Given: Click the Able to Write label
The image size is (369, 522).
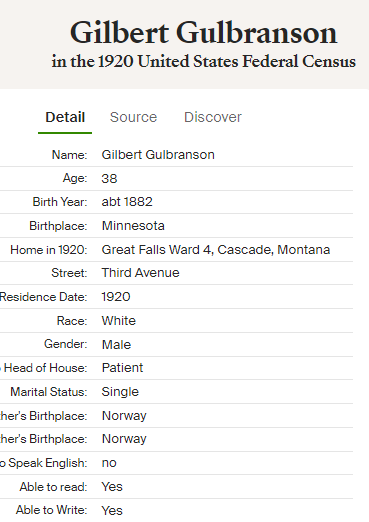Looking at the screenshot, I should 51,510.
